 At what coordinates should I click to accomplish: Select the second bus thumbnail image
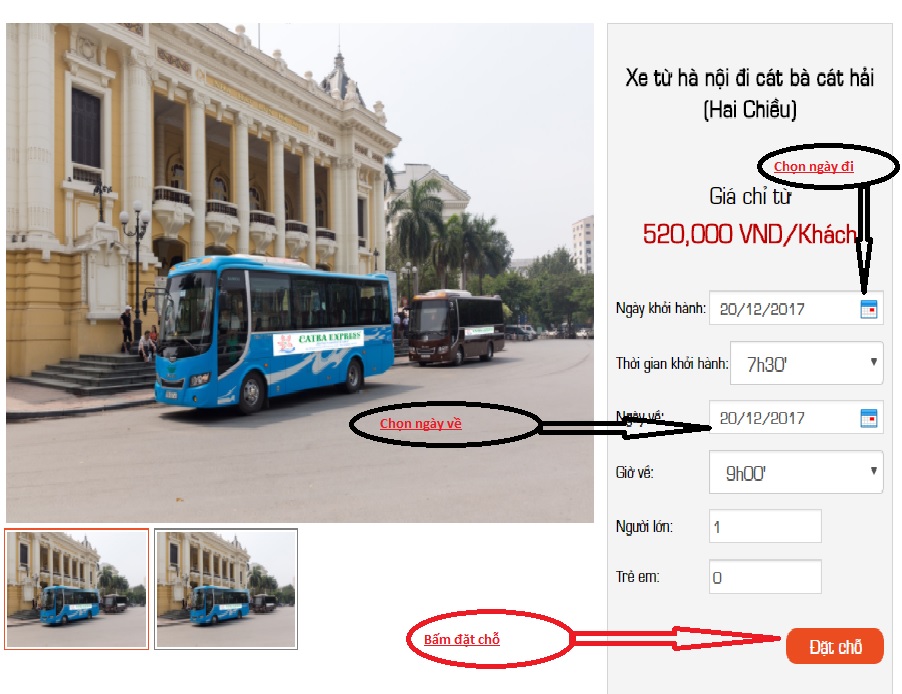pyautogui.click(x=226, y=589)
